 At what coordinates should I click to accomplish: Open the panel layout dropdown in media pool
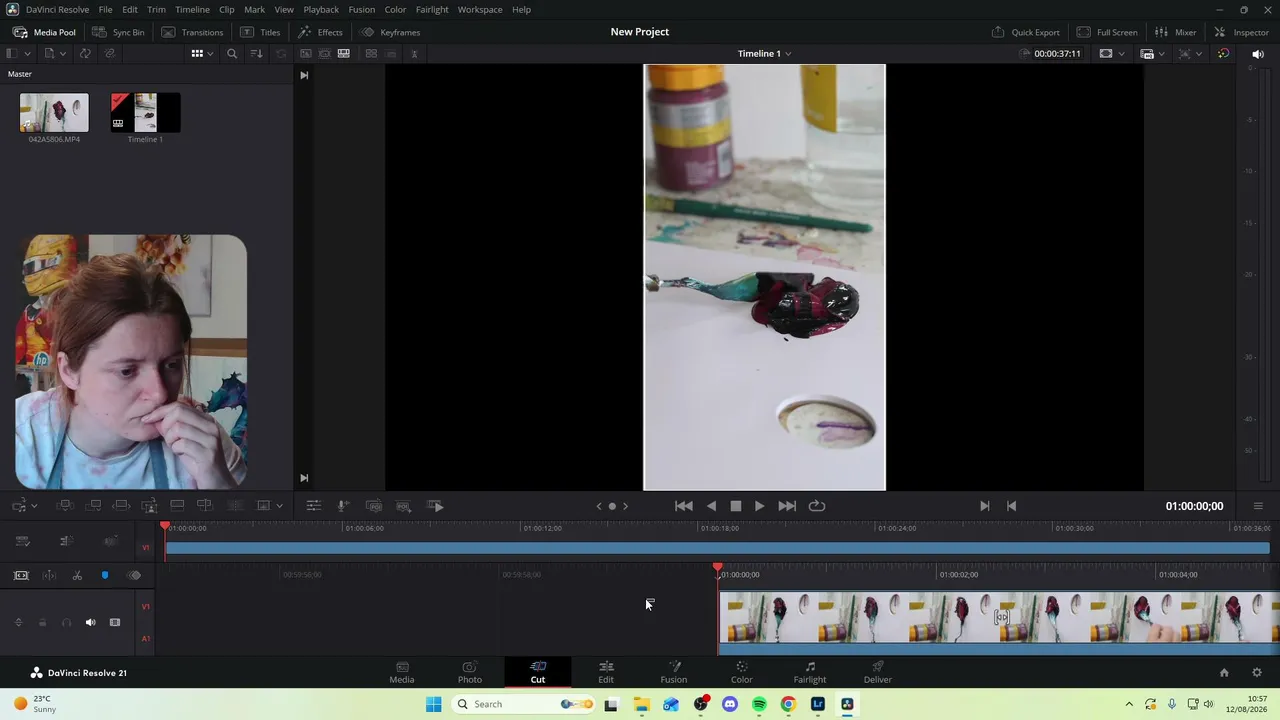[27, 53]
